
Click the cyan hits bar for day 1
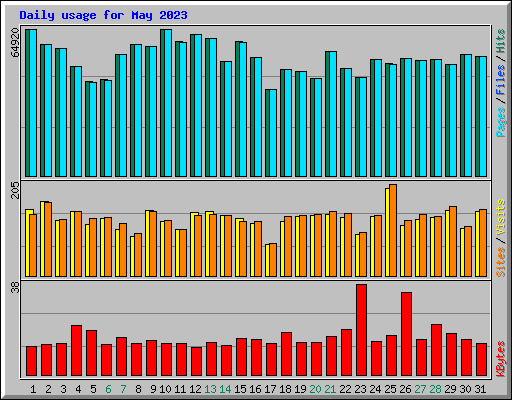pos(33,103)
